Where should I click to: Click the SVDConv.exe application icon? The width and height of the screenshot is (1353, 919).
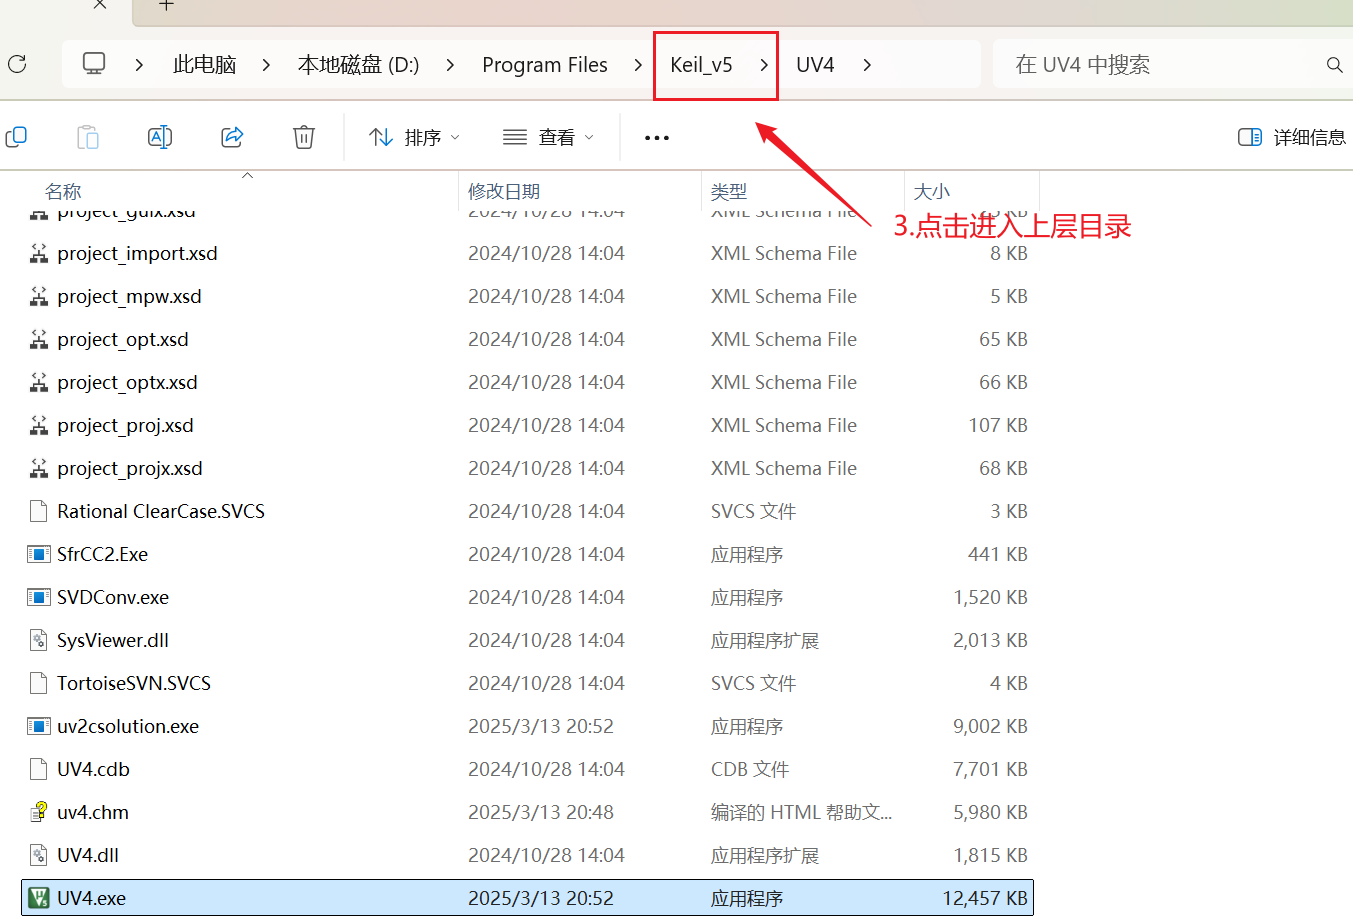pos(39,597)
